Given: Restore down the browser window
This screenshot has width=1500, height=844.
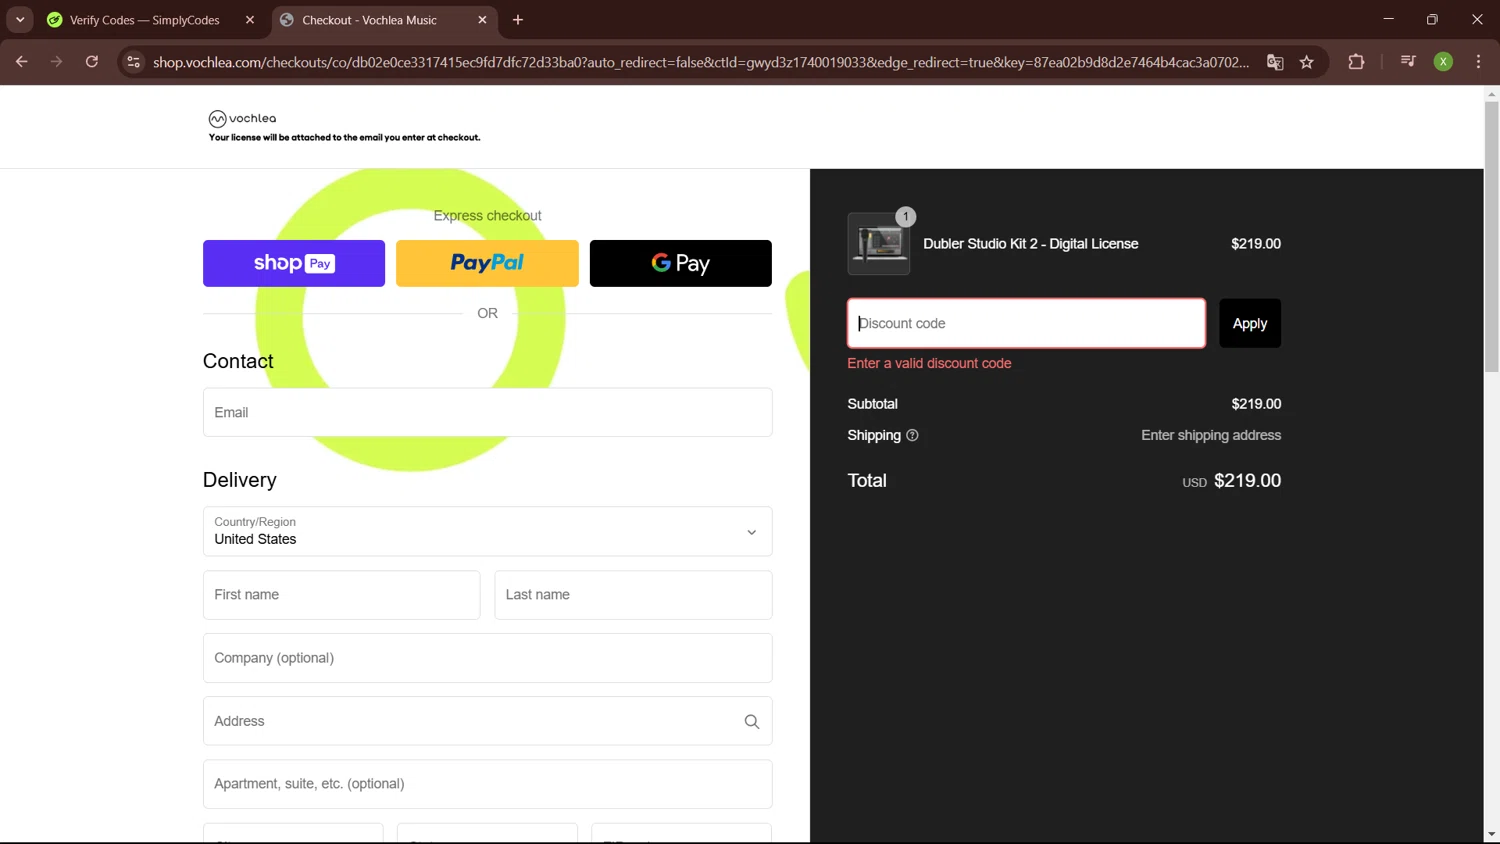Looking at the screenshot, I should click(1432, 20).
